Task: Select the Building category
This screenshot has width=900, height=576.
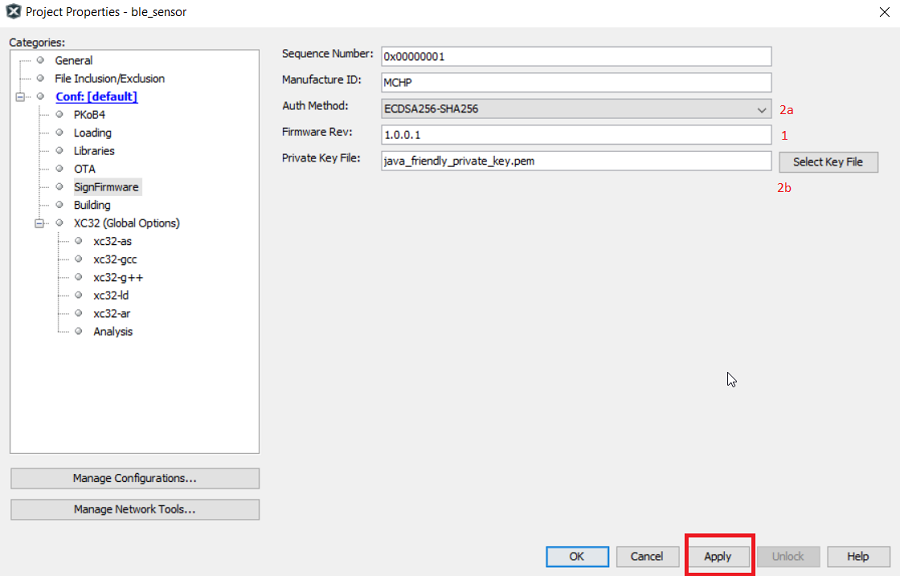Action: click(92, 205)
